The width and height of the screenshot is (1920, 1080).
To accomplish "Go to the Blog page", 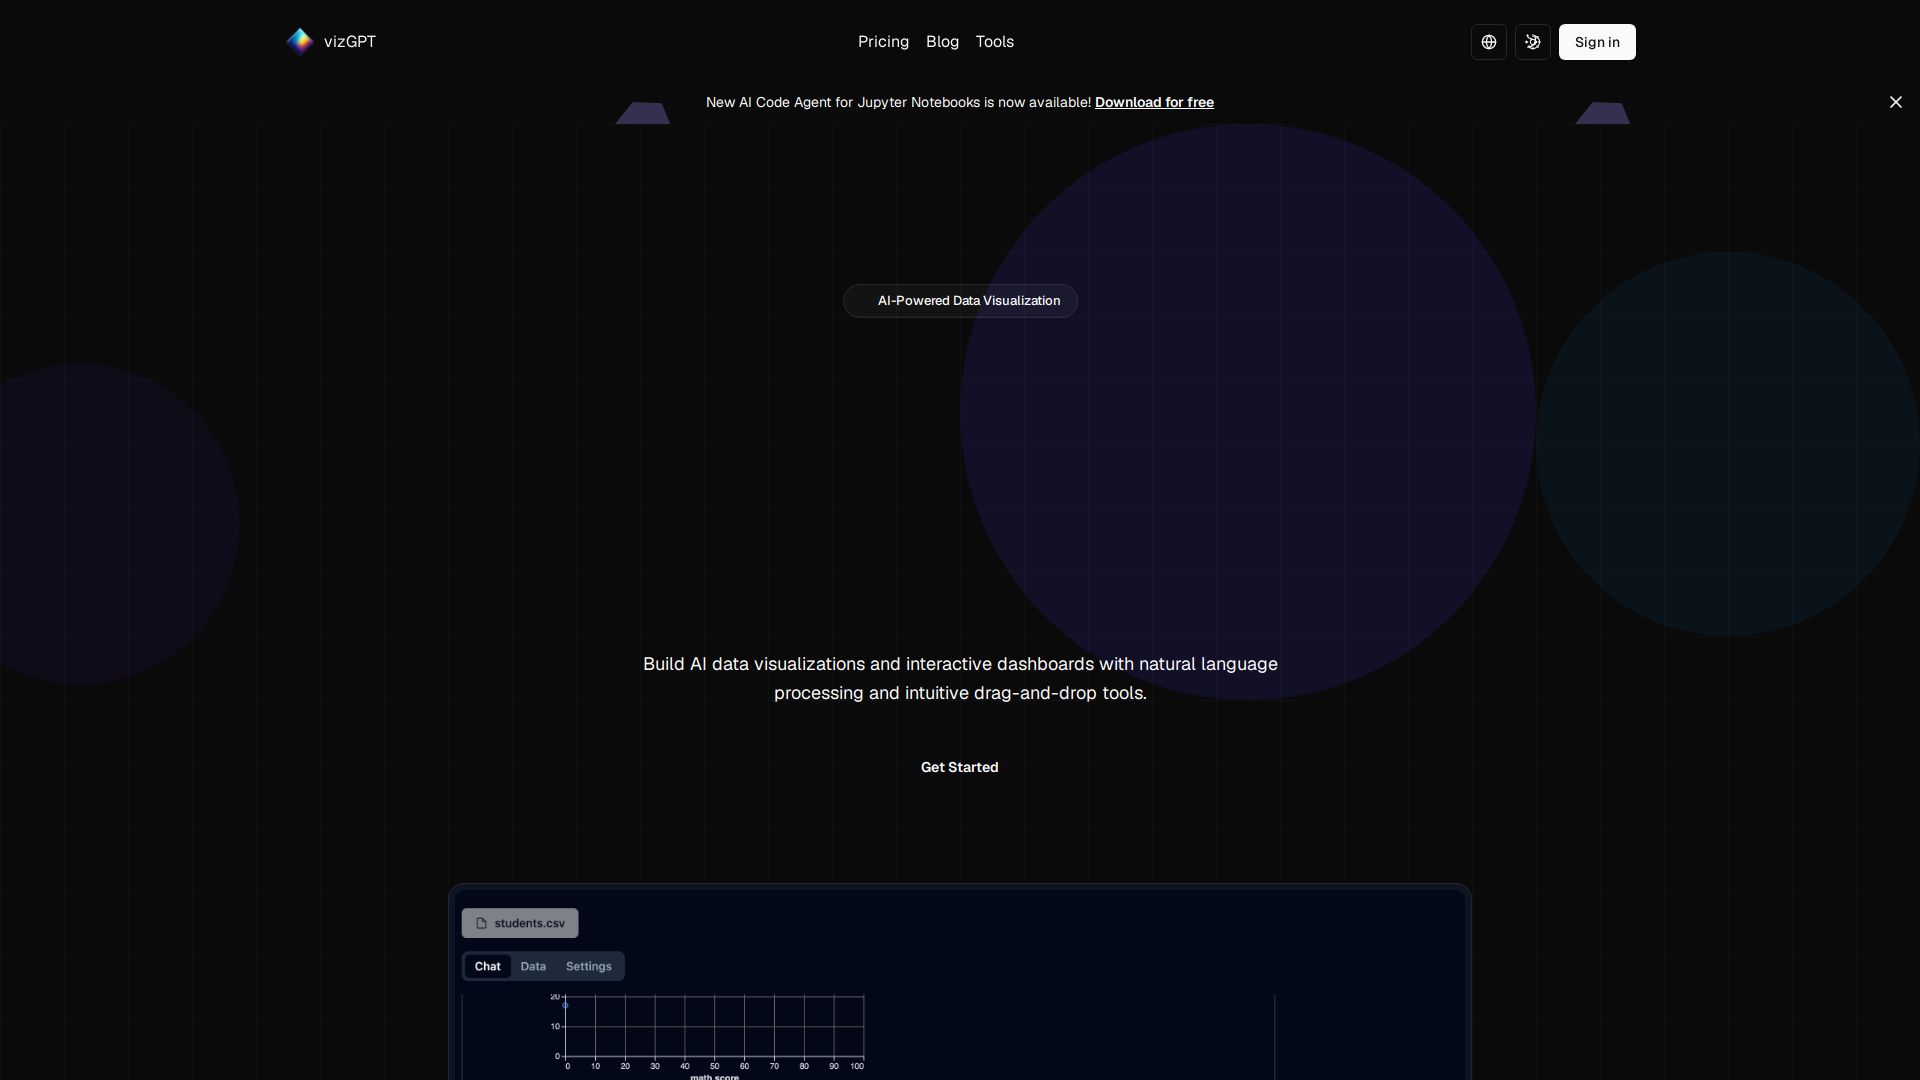I will coord(942,42).
